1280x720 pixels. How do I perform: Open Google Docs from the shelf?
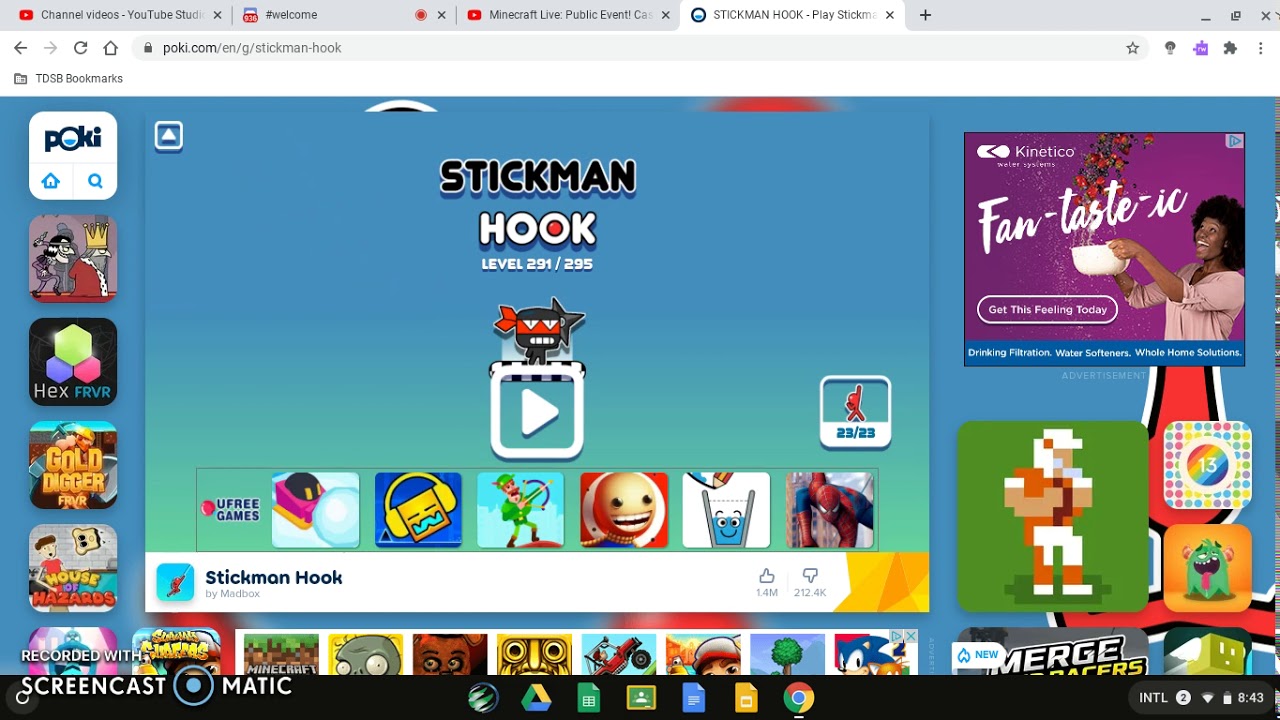pyautogui.click(x=694, y=698)
